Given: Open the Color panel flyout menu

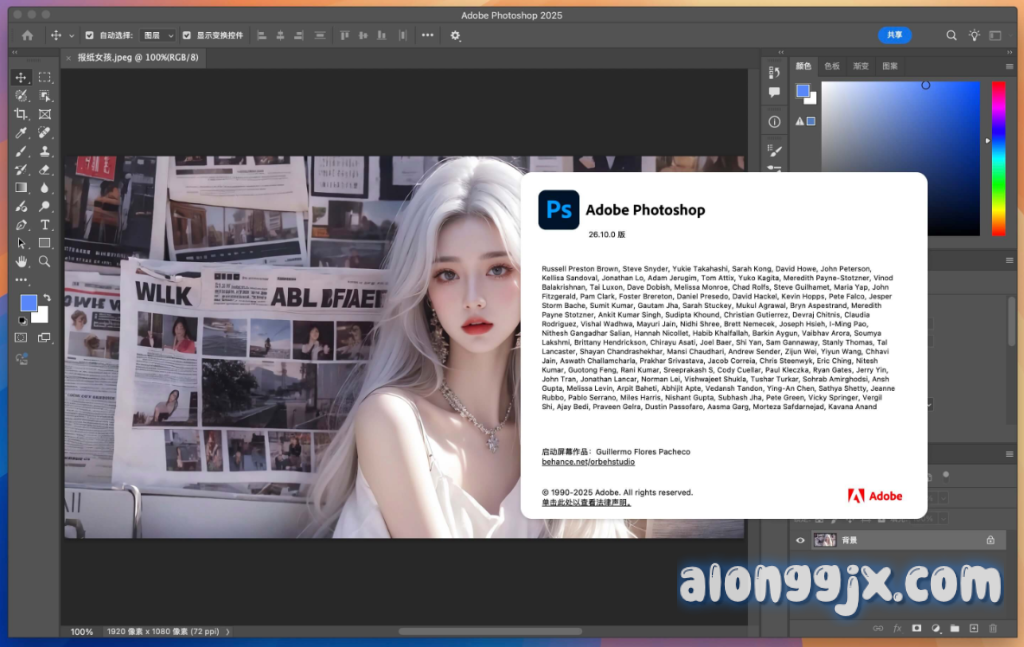Looking at the screenshot, I should tap(1009, 66).
